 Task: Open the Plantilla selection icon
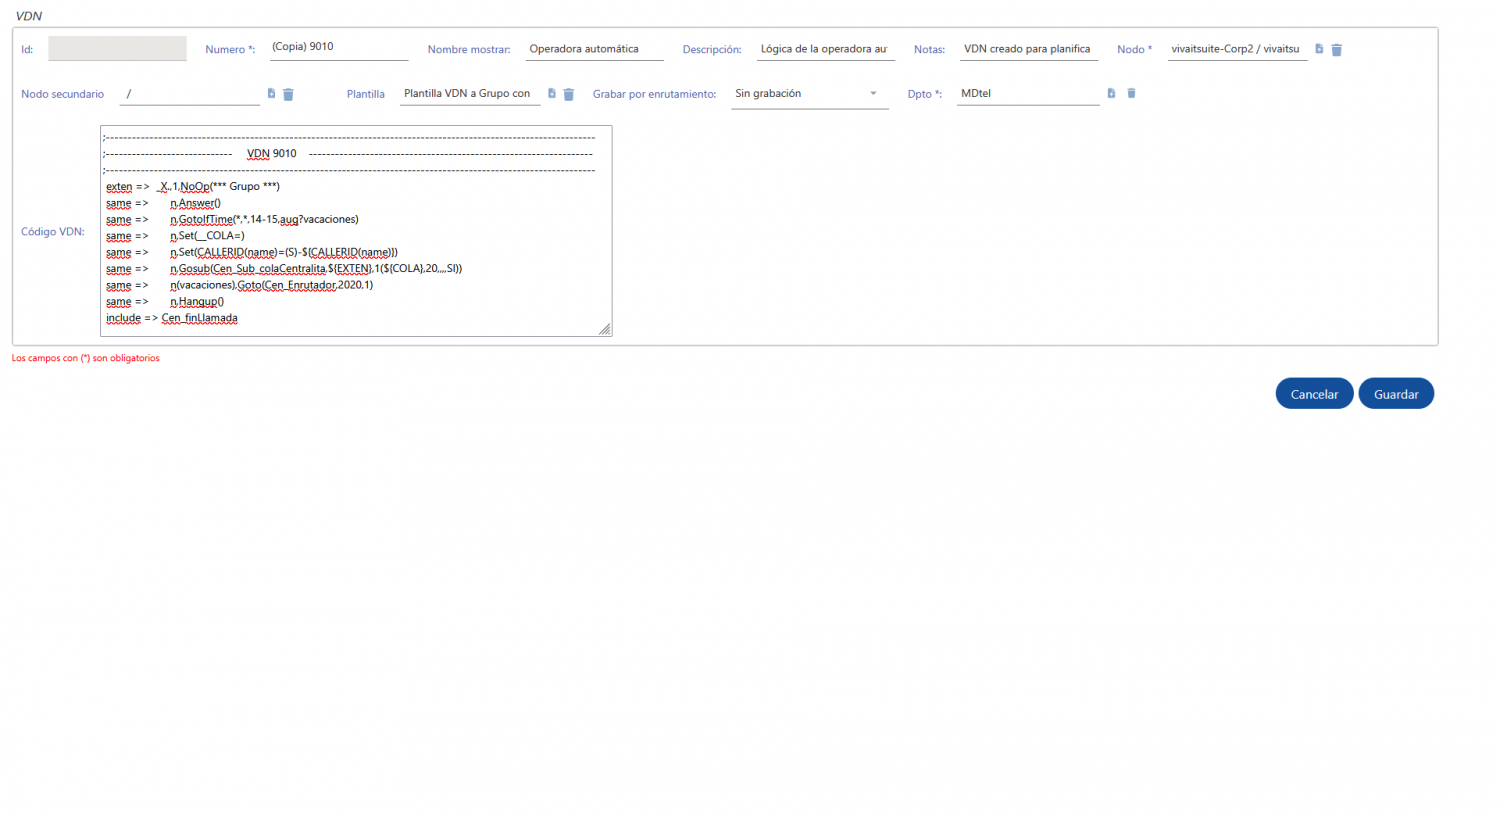pos(551,93)
